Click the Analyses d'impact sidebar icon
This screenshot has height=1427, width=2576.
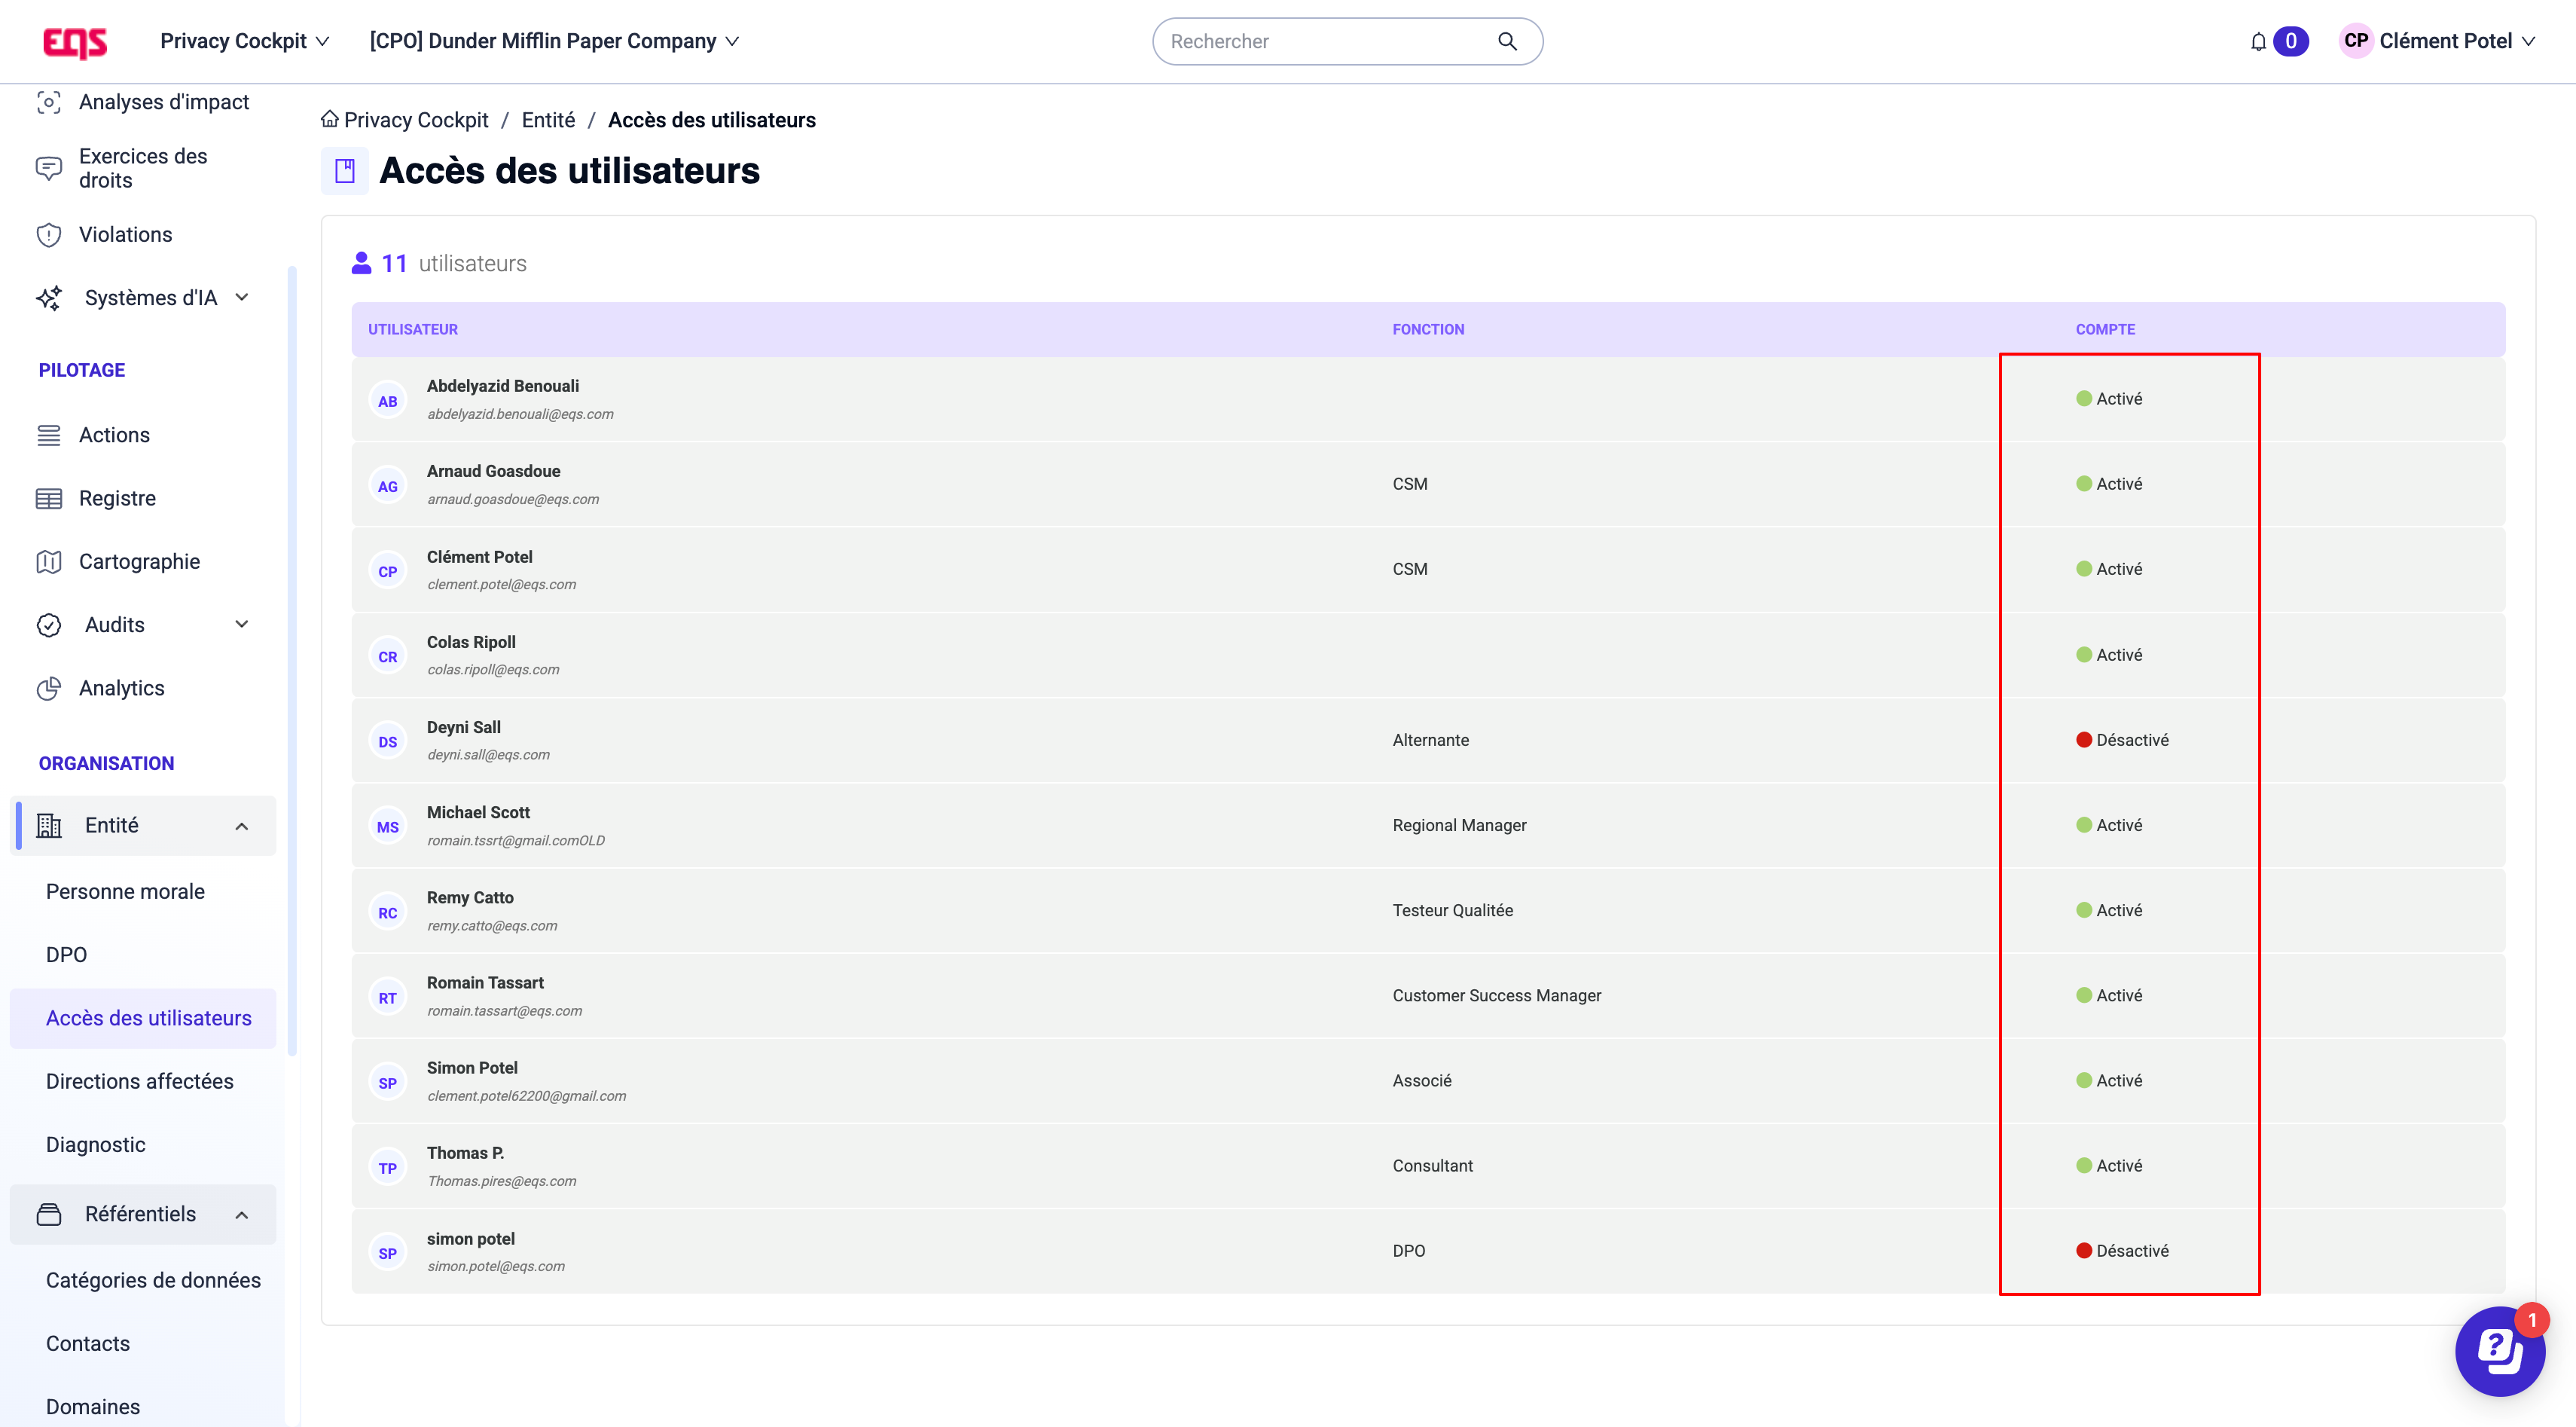[x=49, y=102]
